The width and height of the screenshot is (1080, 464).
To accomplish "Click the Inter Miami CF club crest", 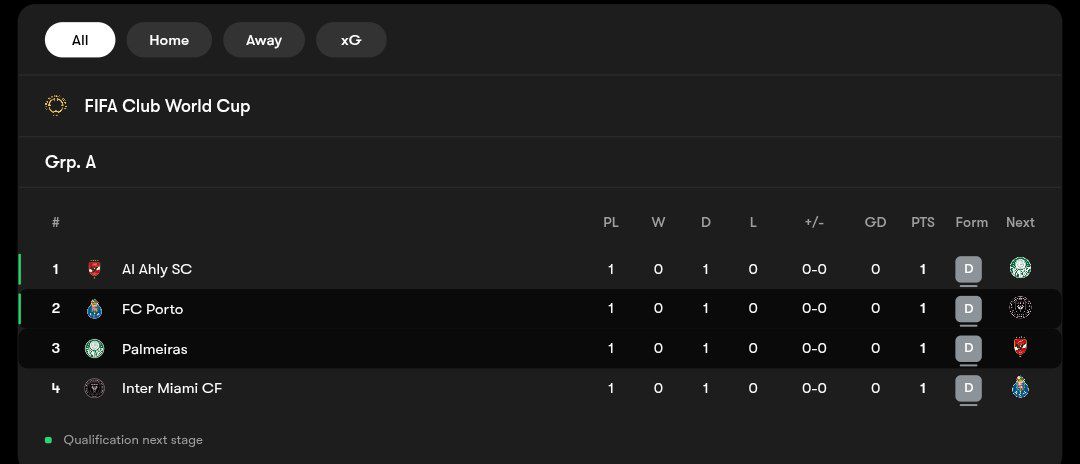I will coord(94,388).
